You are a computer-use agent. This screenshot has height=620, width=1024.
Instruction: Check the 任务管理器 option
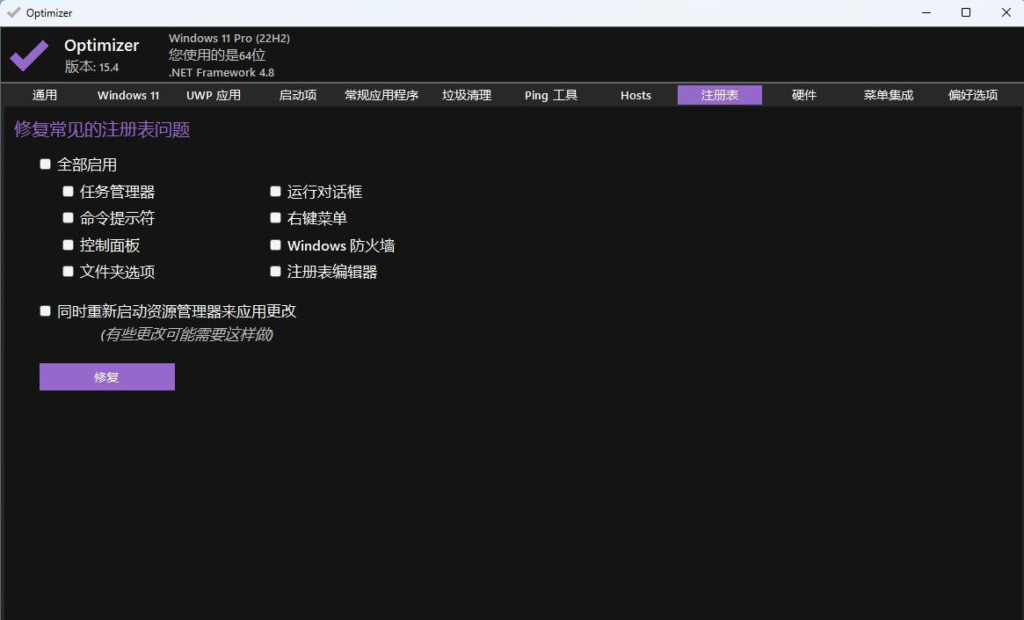(x=68, y=191)
